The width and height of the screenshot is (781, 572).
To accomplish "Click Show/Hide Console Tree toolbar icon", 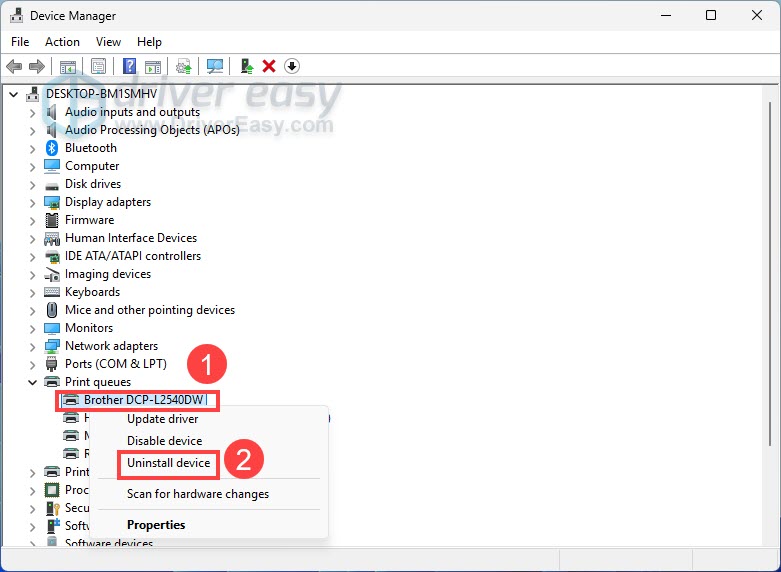I will (x=68, y=66).
